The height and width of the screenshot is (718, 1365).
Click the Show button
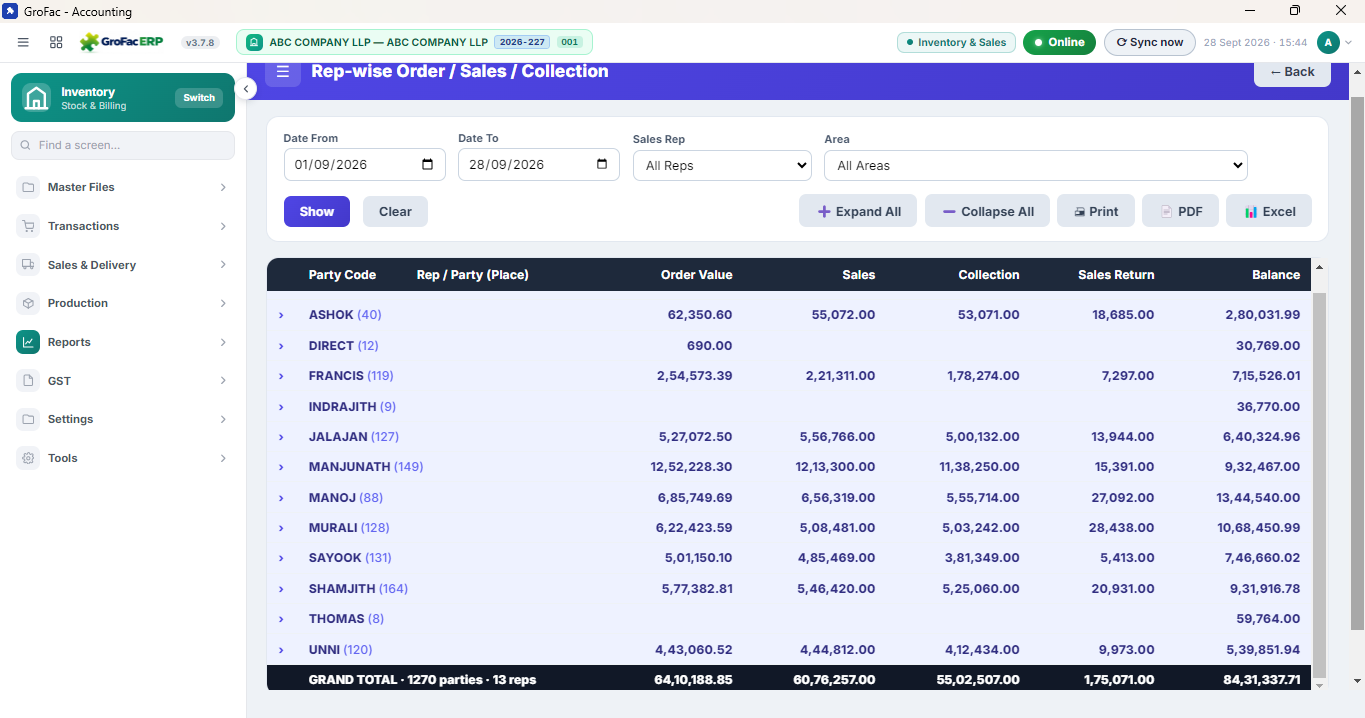point(317,211)
